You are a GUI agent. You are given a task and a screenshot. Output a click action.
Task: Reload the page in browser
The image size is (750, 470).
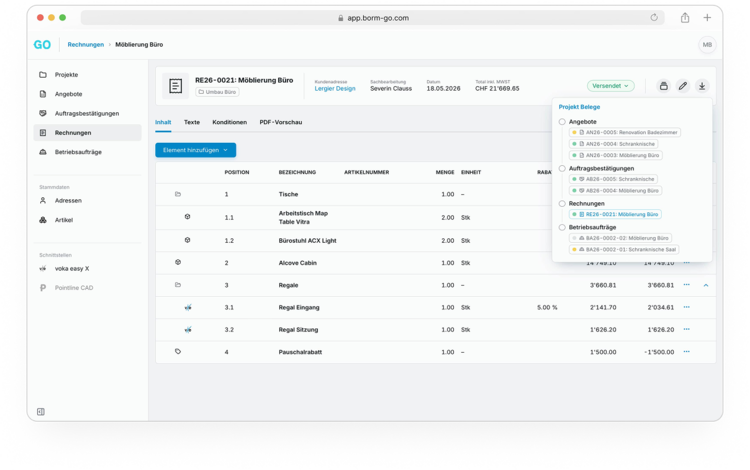[654, 18]
